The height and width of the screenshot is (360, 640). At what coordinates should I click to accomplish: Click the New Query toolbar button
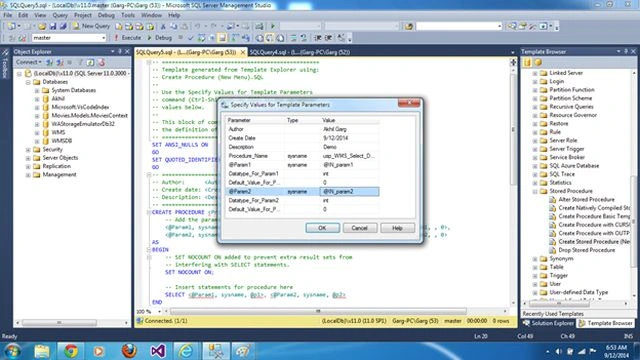(91, 26)
